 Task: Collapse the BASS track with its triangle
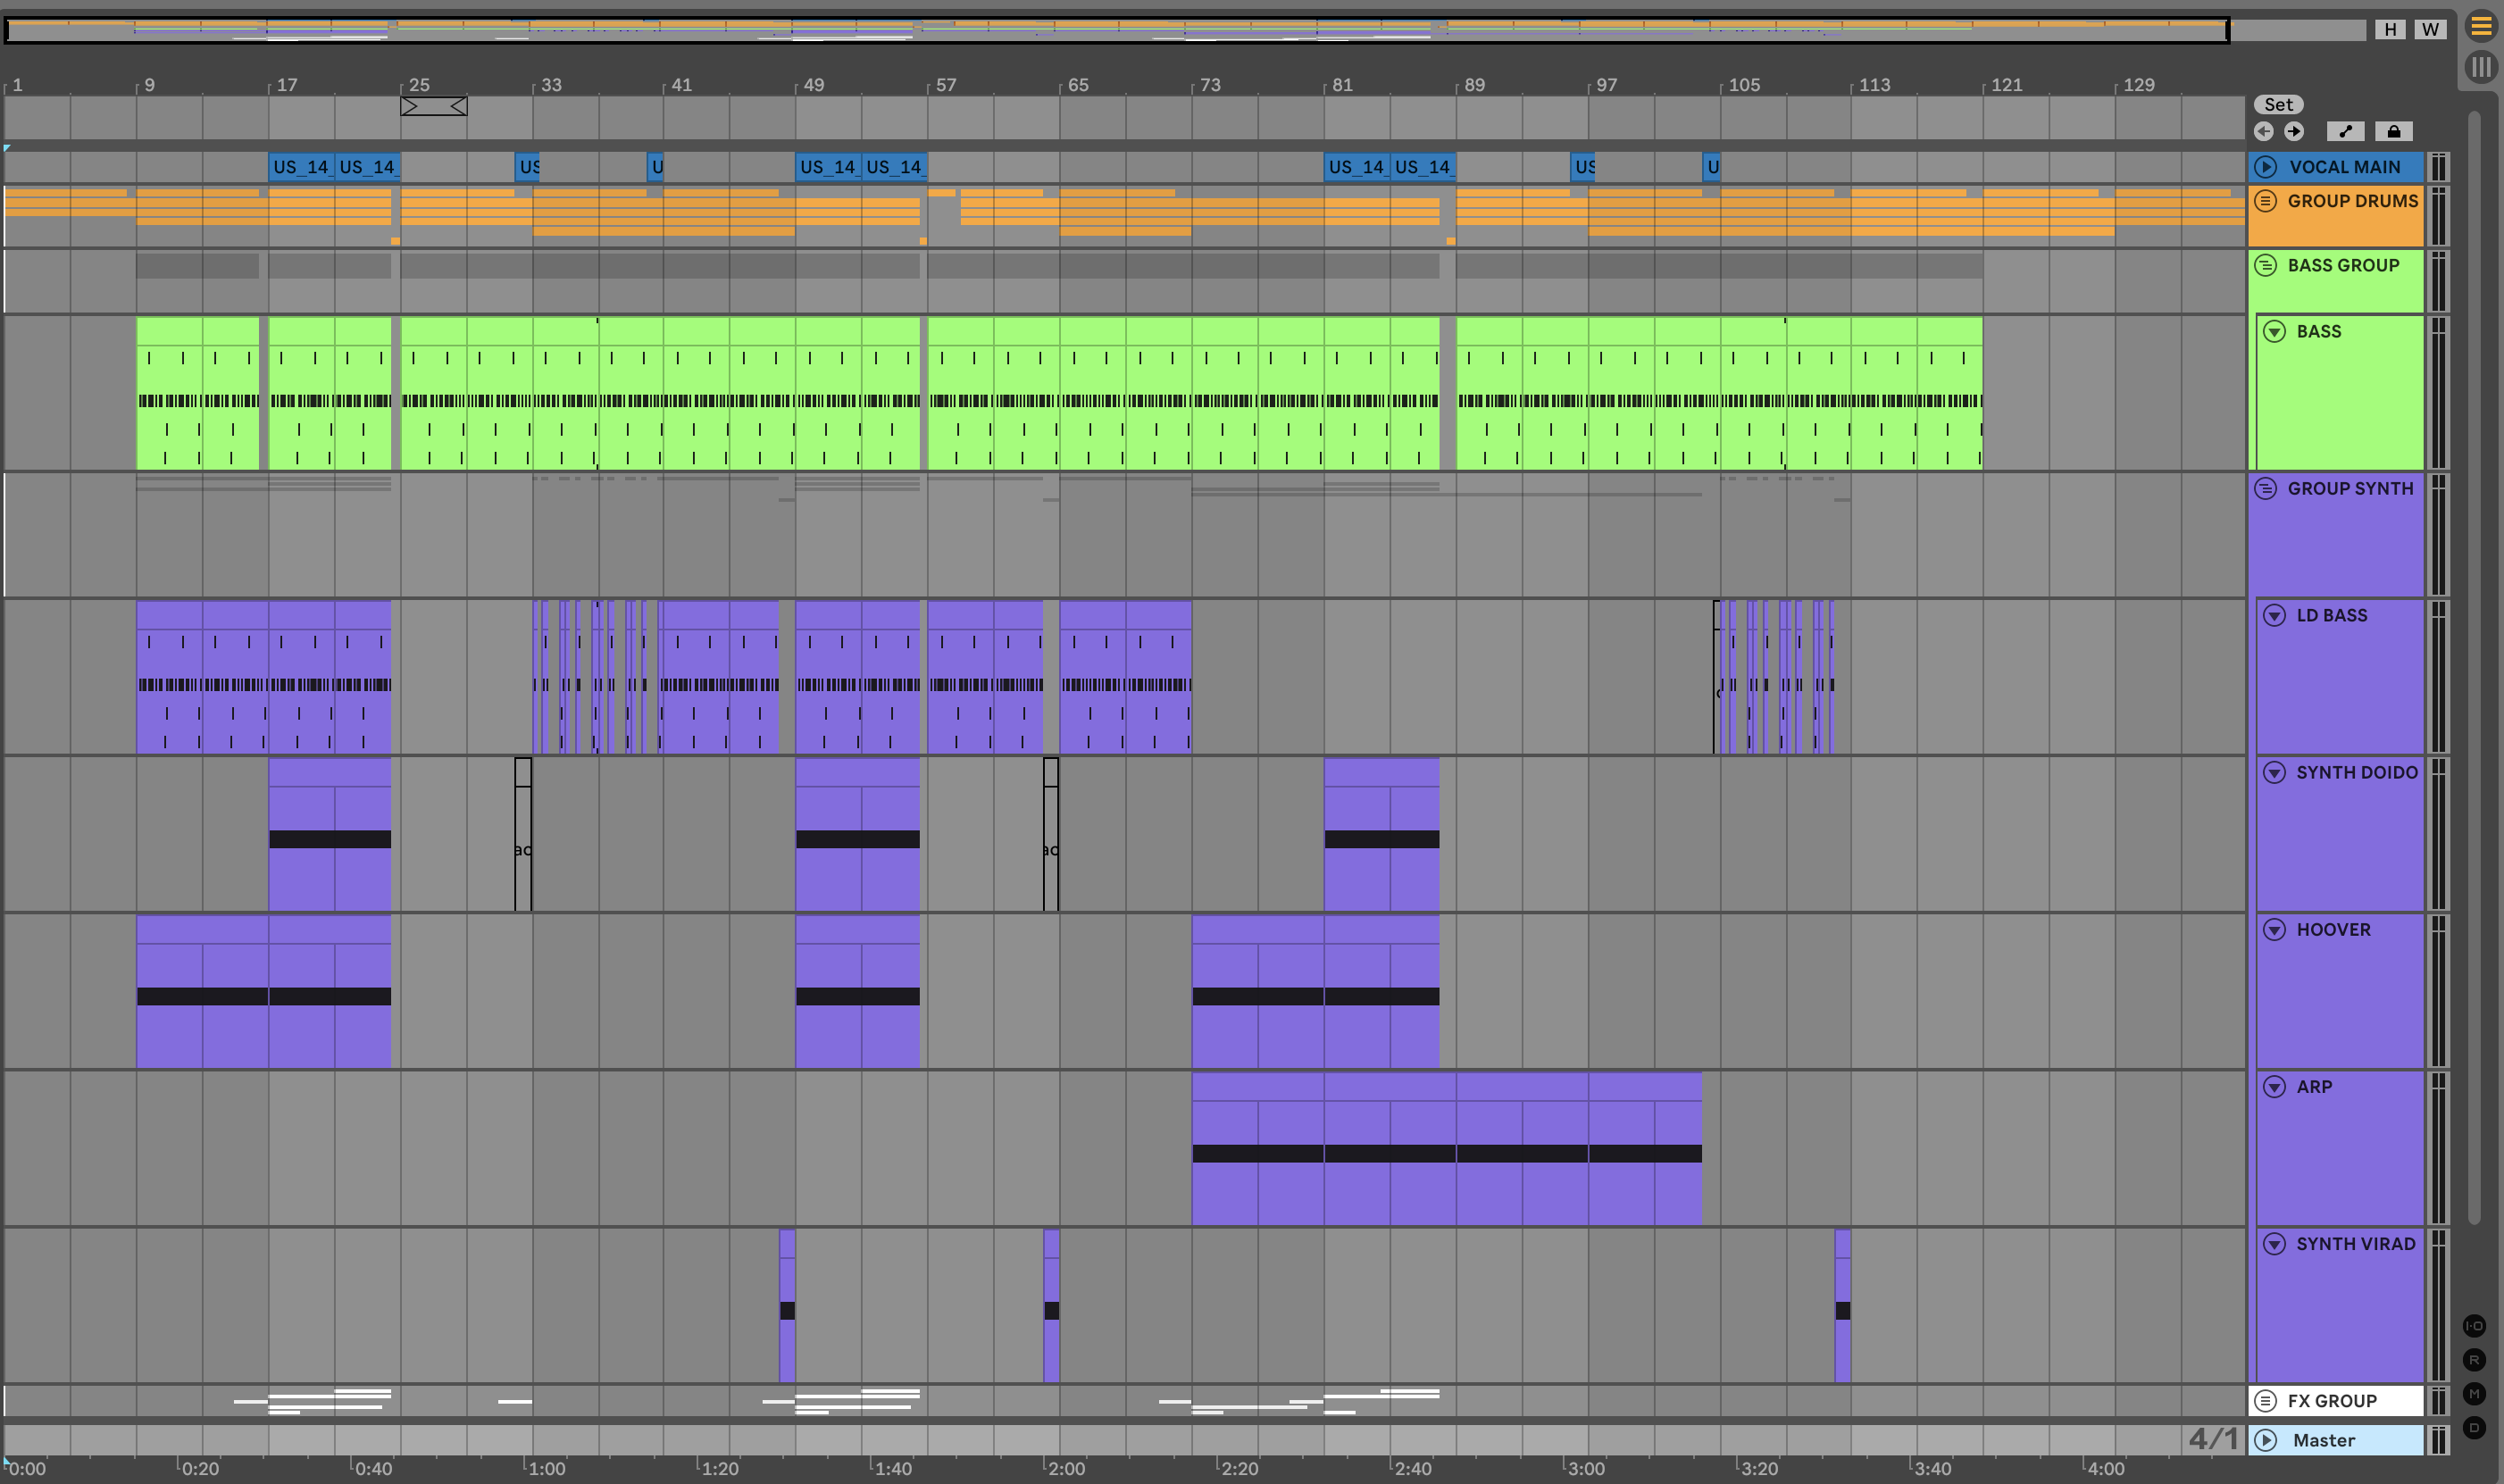[2274, 332]
